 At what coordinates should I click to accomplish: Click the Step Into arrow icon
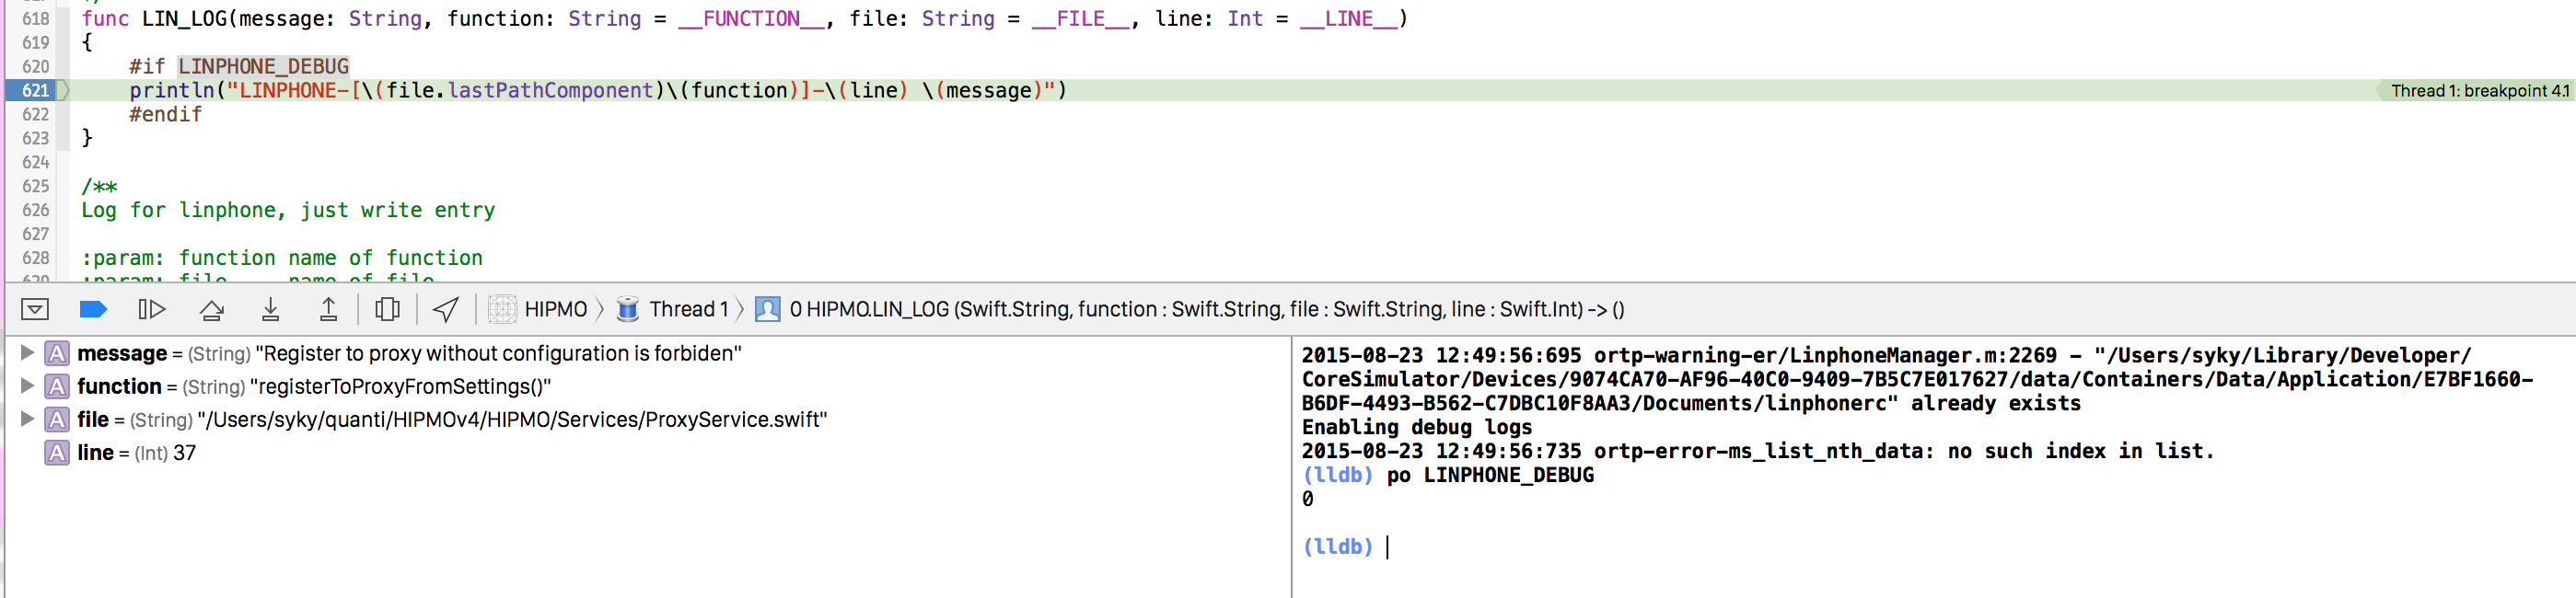270,310
